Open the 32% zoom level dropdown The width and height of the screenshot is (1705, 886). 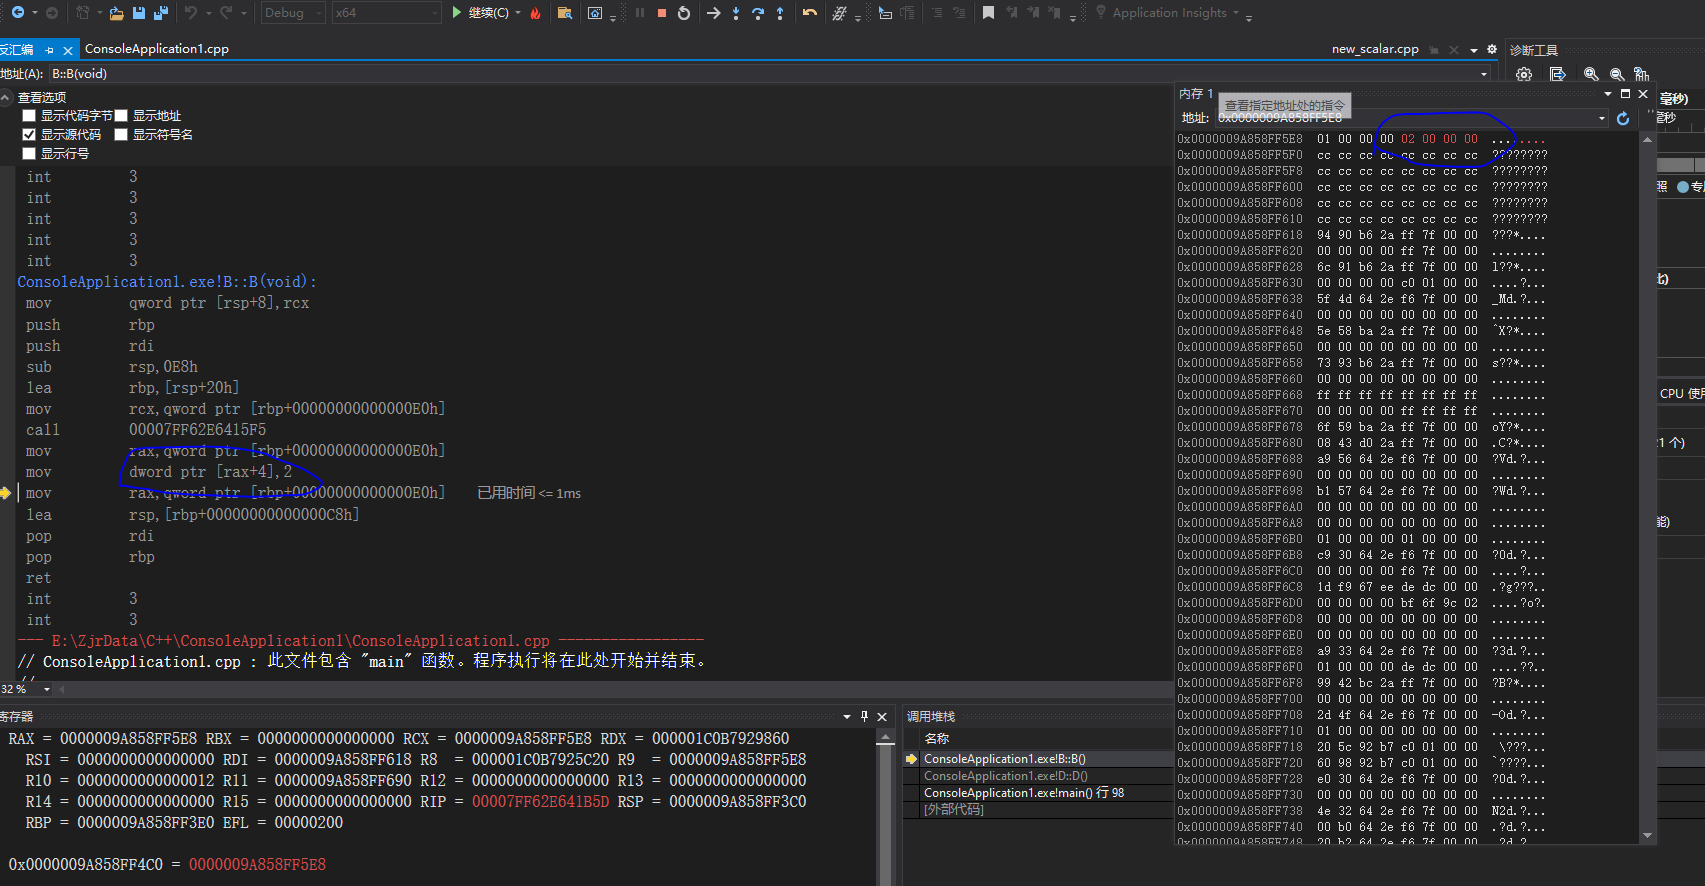tap(46, 689)
